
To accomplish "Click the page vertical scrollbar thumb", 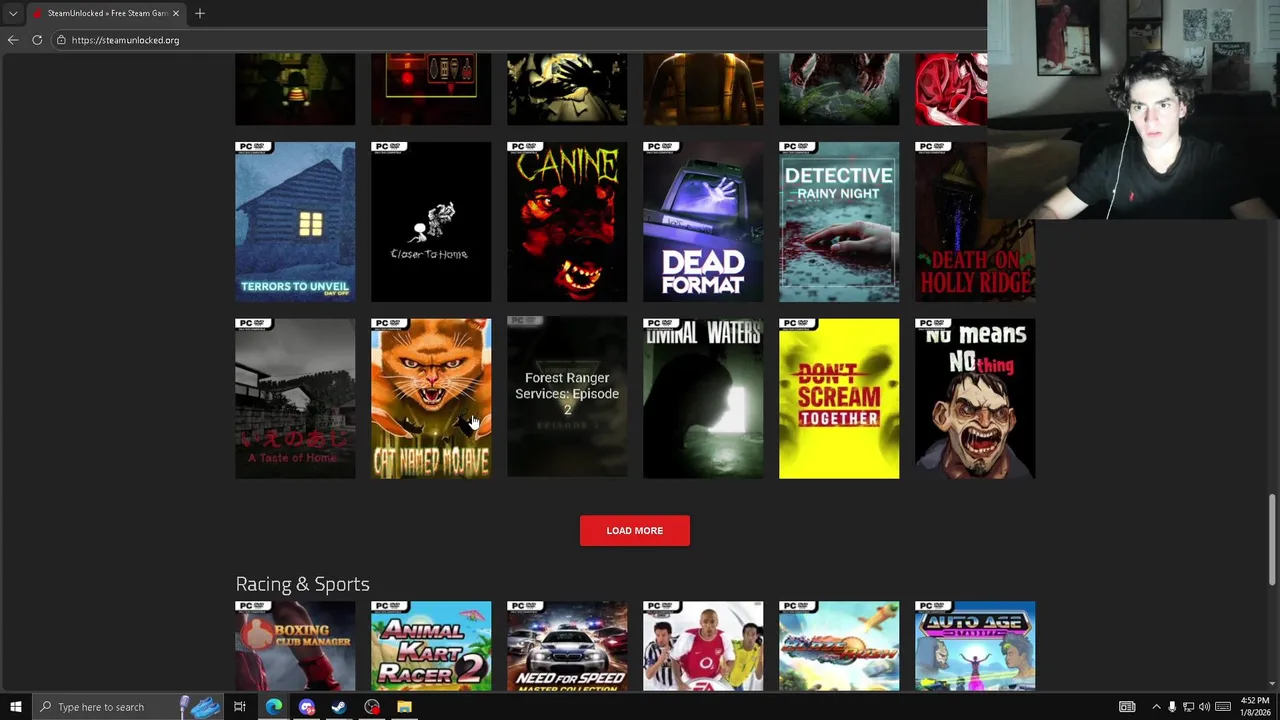I will pyautogui.click(x=1273, y=540).
